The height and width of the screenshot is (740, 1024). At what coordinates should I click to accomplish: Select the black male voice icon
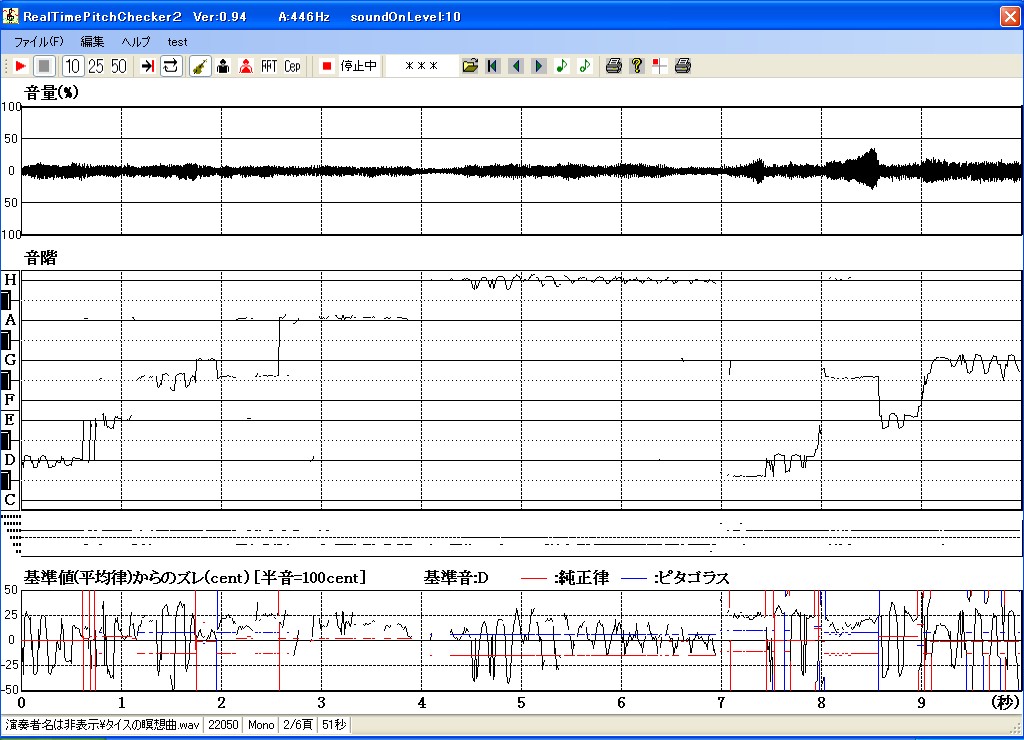pos(223,66)
